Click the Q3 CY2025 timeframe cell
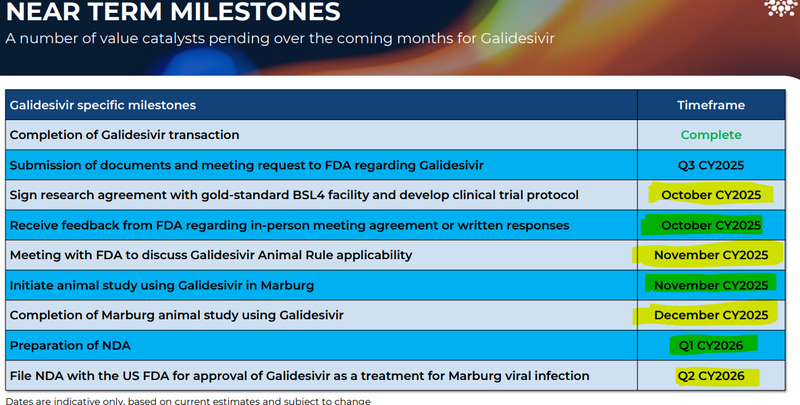The height and width of the screenshot is (405, 800). coord(711,164)
